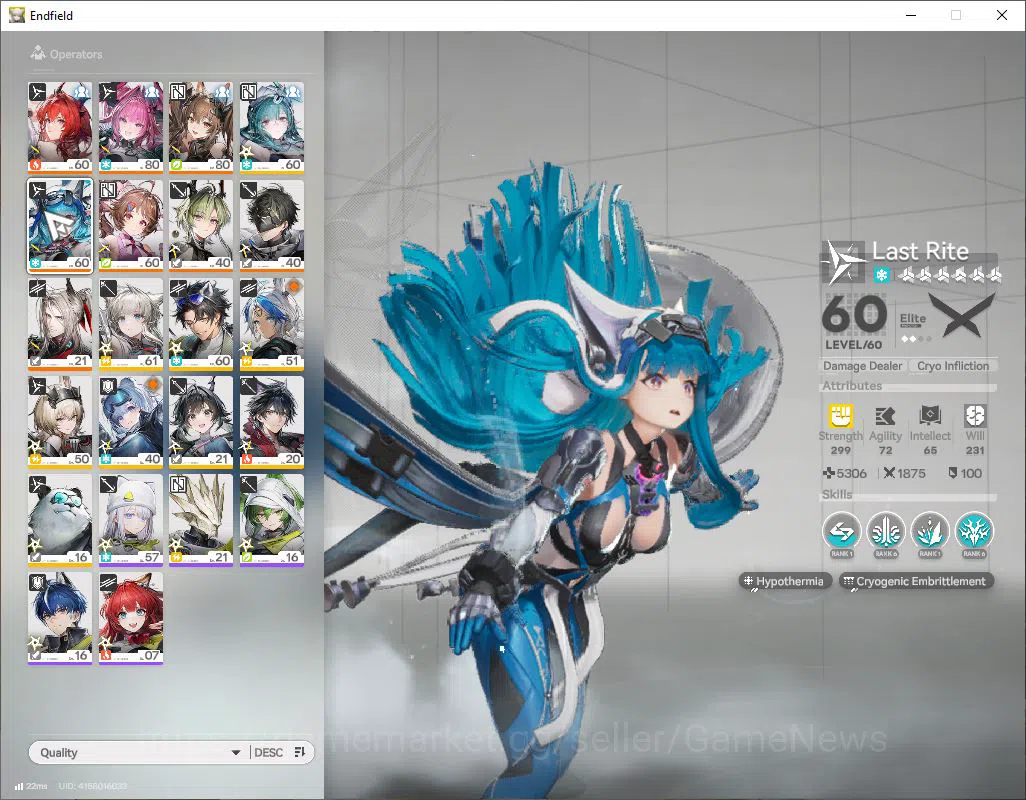Click the defense shield icon beside 100
The height and width of the screenshot is (800, 1026).
(x=953, y=472)
